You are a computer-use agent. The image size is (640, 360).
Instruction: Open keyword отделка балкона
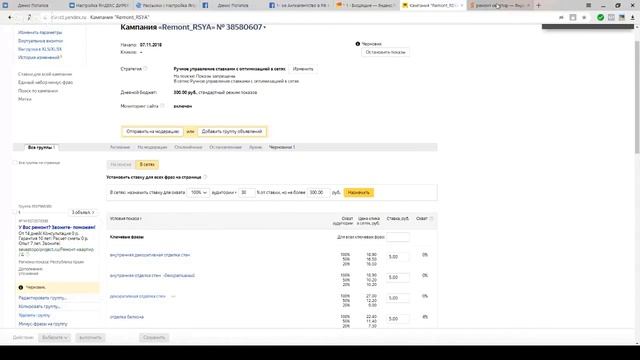[x=127, y=317]
